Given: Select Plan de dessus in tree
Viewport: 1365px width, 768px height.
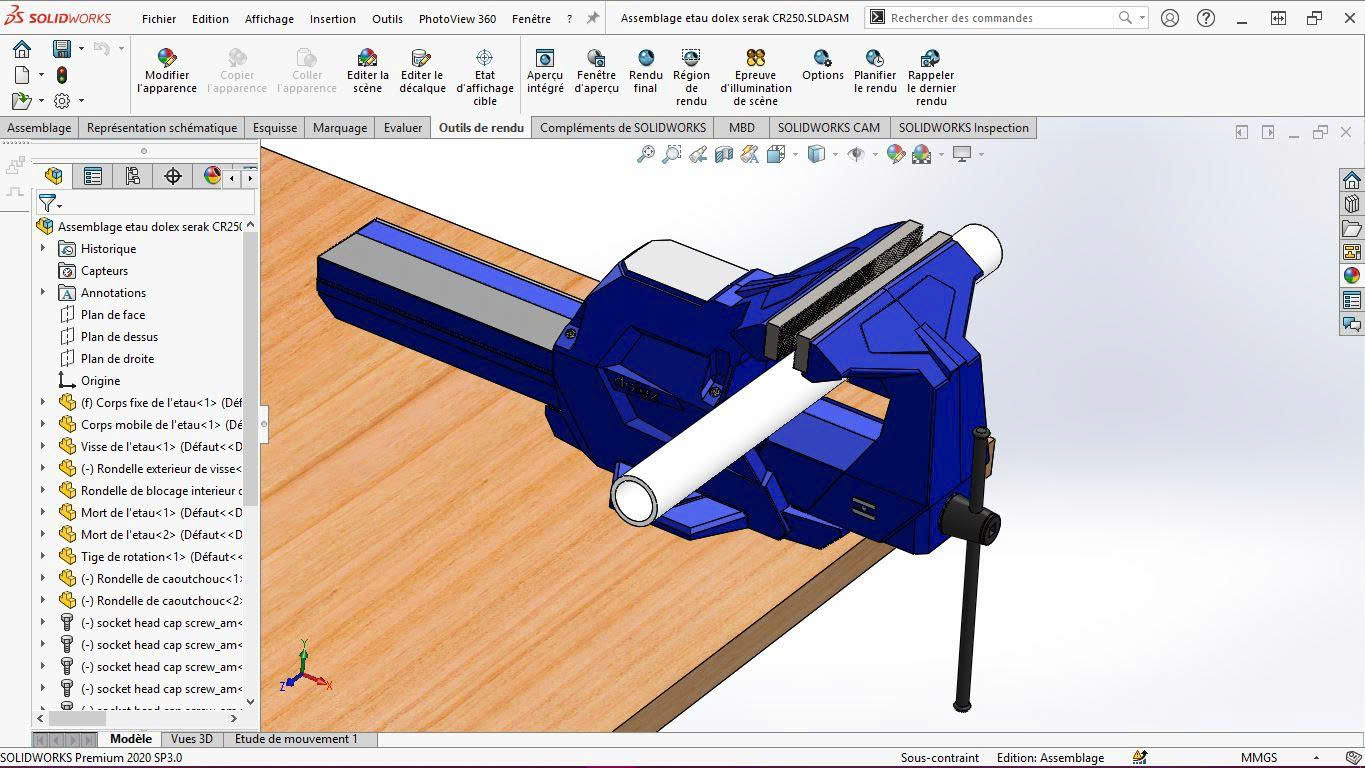Looking at the screenshot, I should [x=119, y=337].
